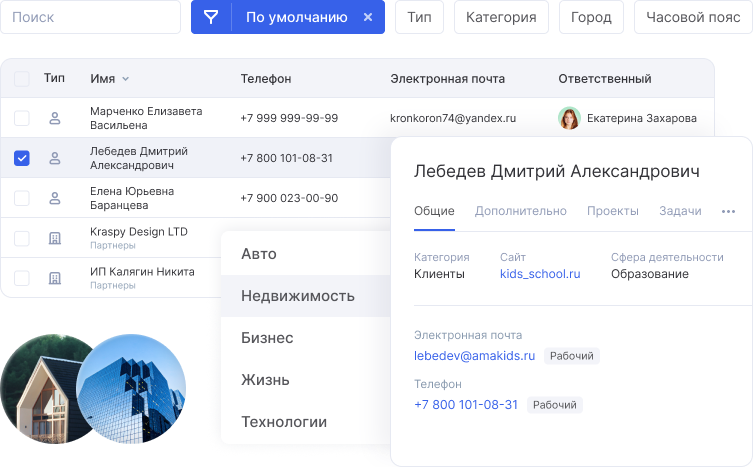Click company building icon for ИП Калягин Никита

tap(55, 278)
